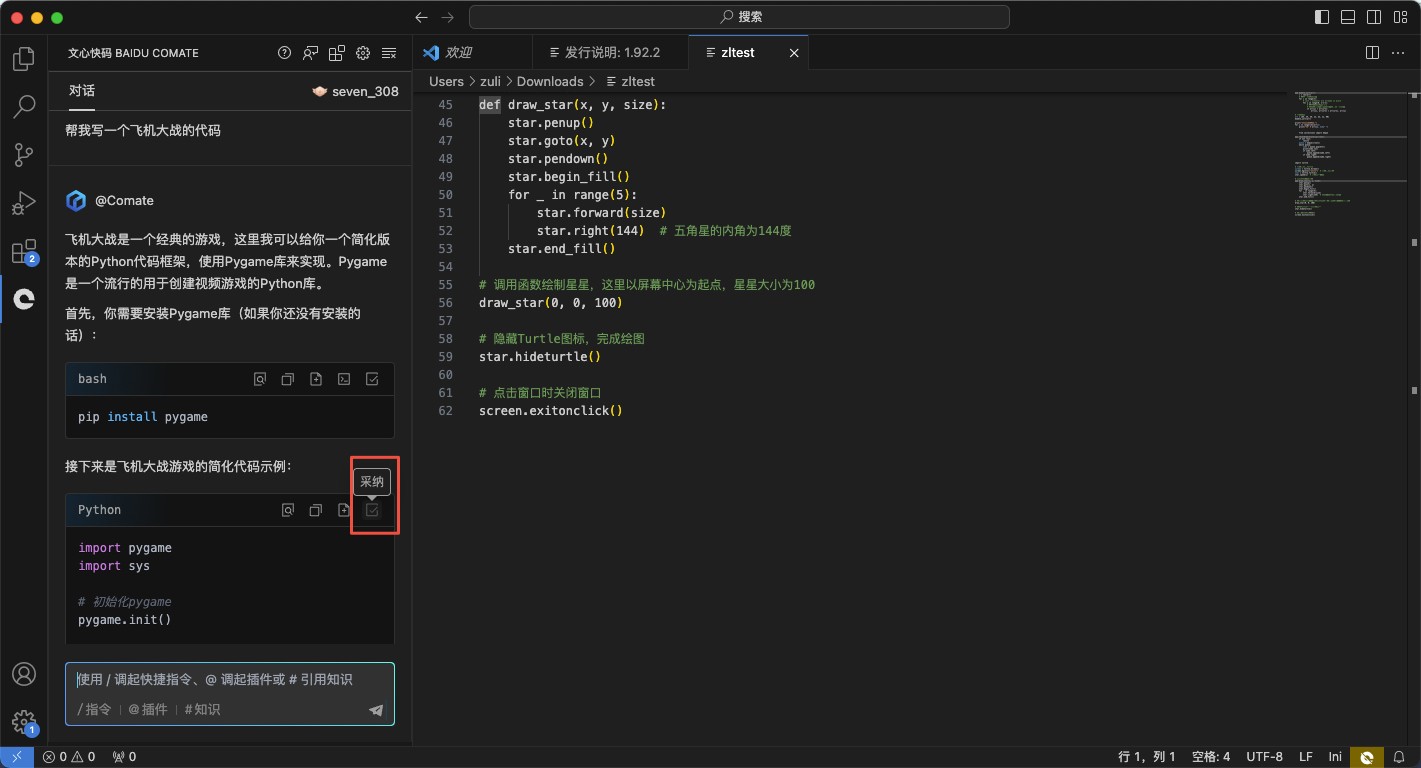Change language mode via Ini
This screenshot has width=1421, height=768.
(x=1335, y=757)
